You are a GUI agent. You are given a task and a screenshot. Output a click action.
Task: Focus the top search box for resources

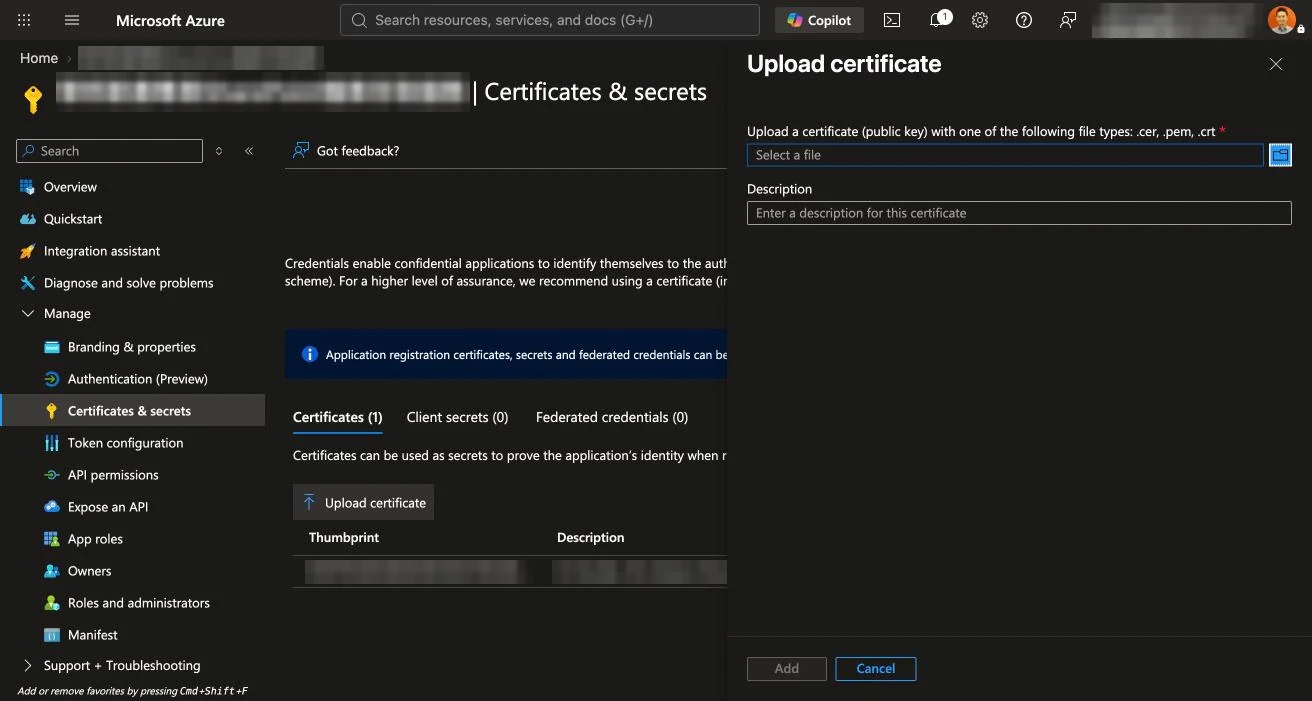pyautogui.click(x=549, y=20)
